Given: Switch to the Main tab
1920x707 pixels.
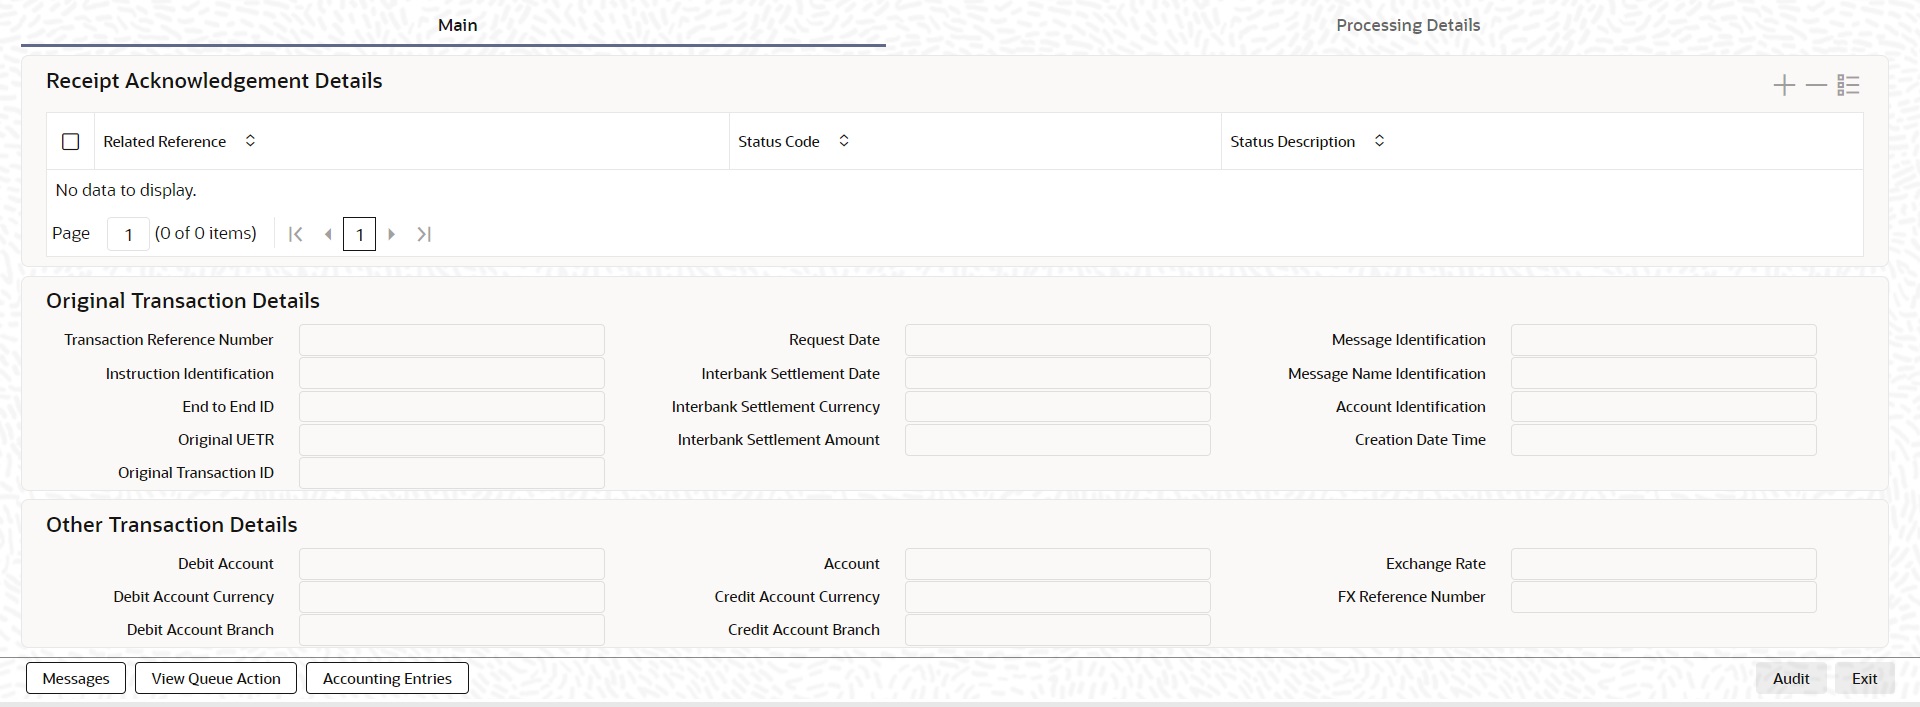Looking at the screenshot, I should 457,25.
